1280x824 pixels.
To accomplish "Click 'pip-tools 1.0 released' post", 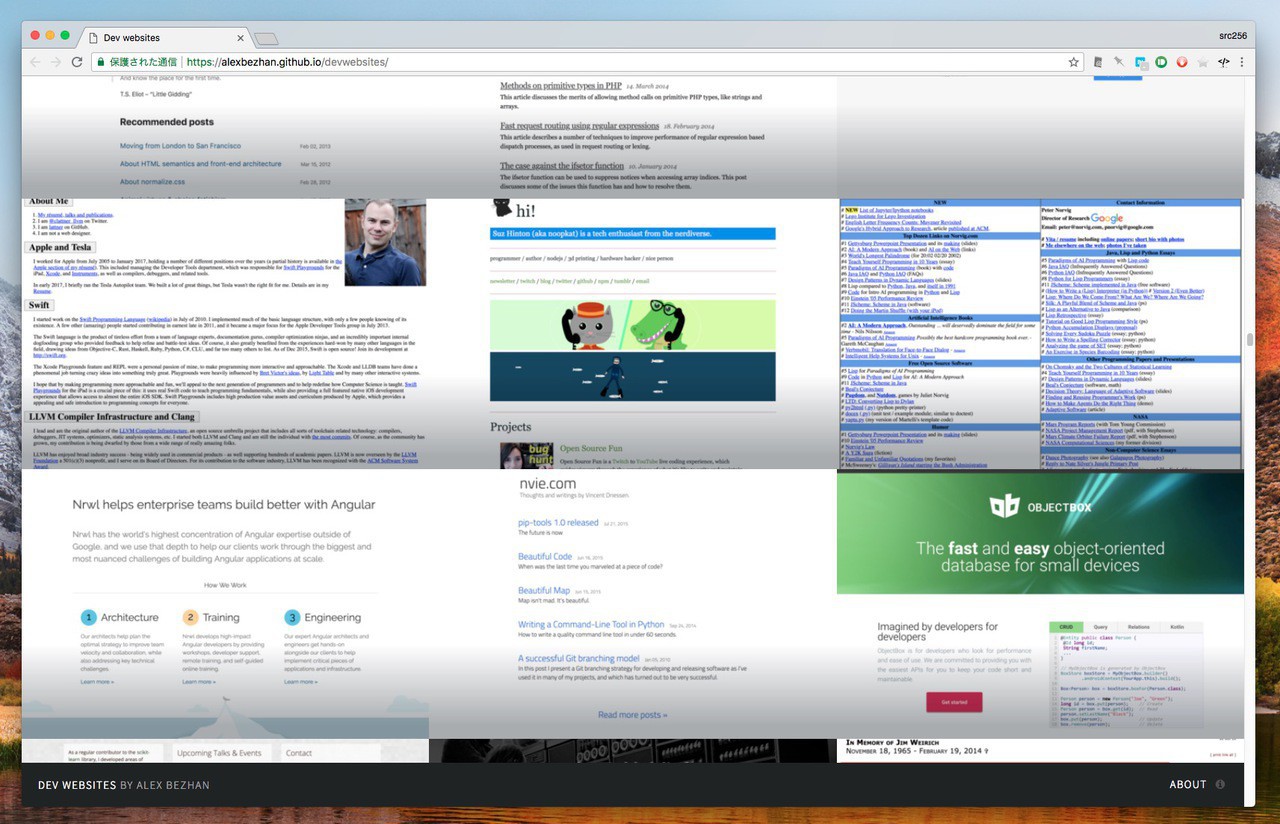I will tap(558, 523).
